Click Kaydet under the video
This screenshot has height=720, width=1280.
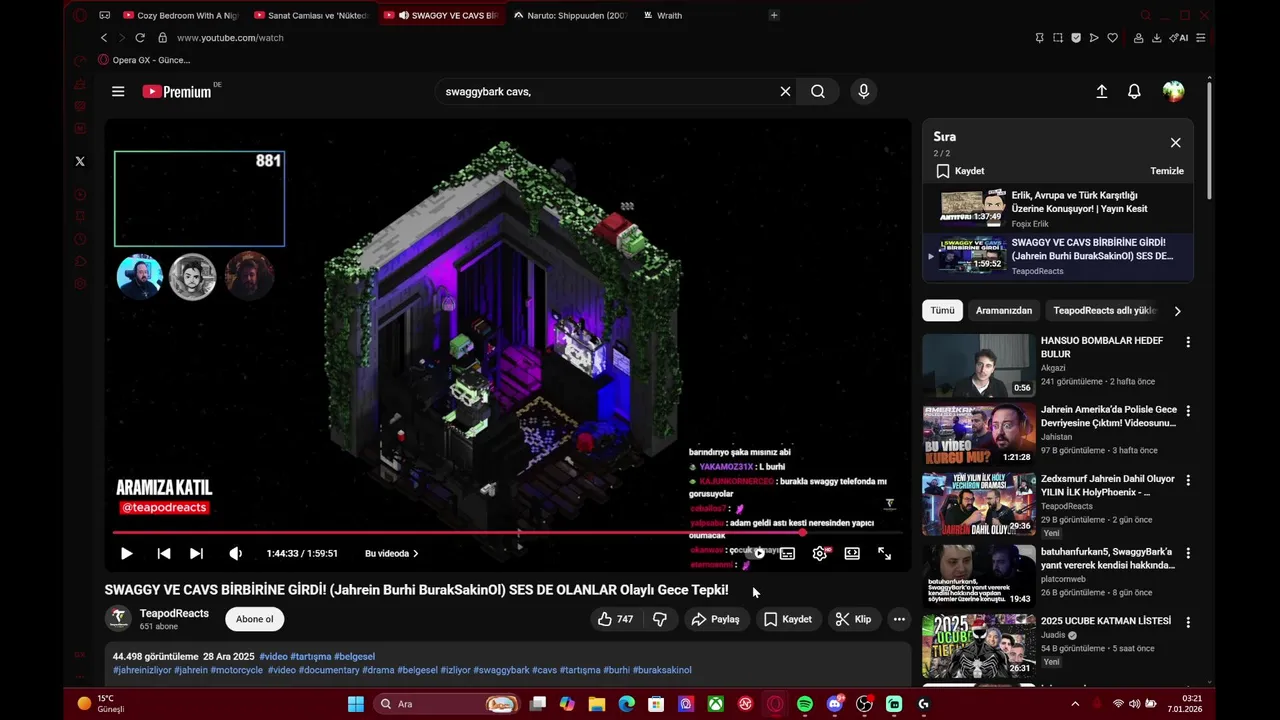point(788,619)
